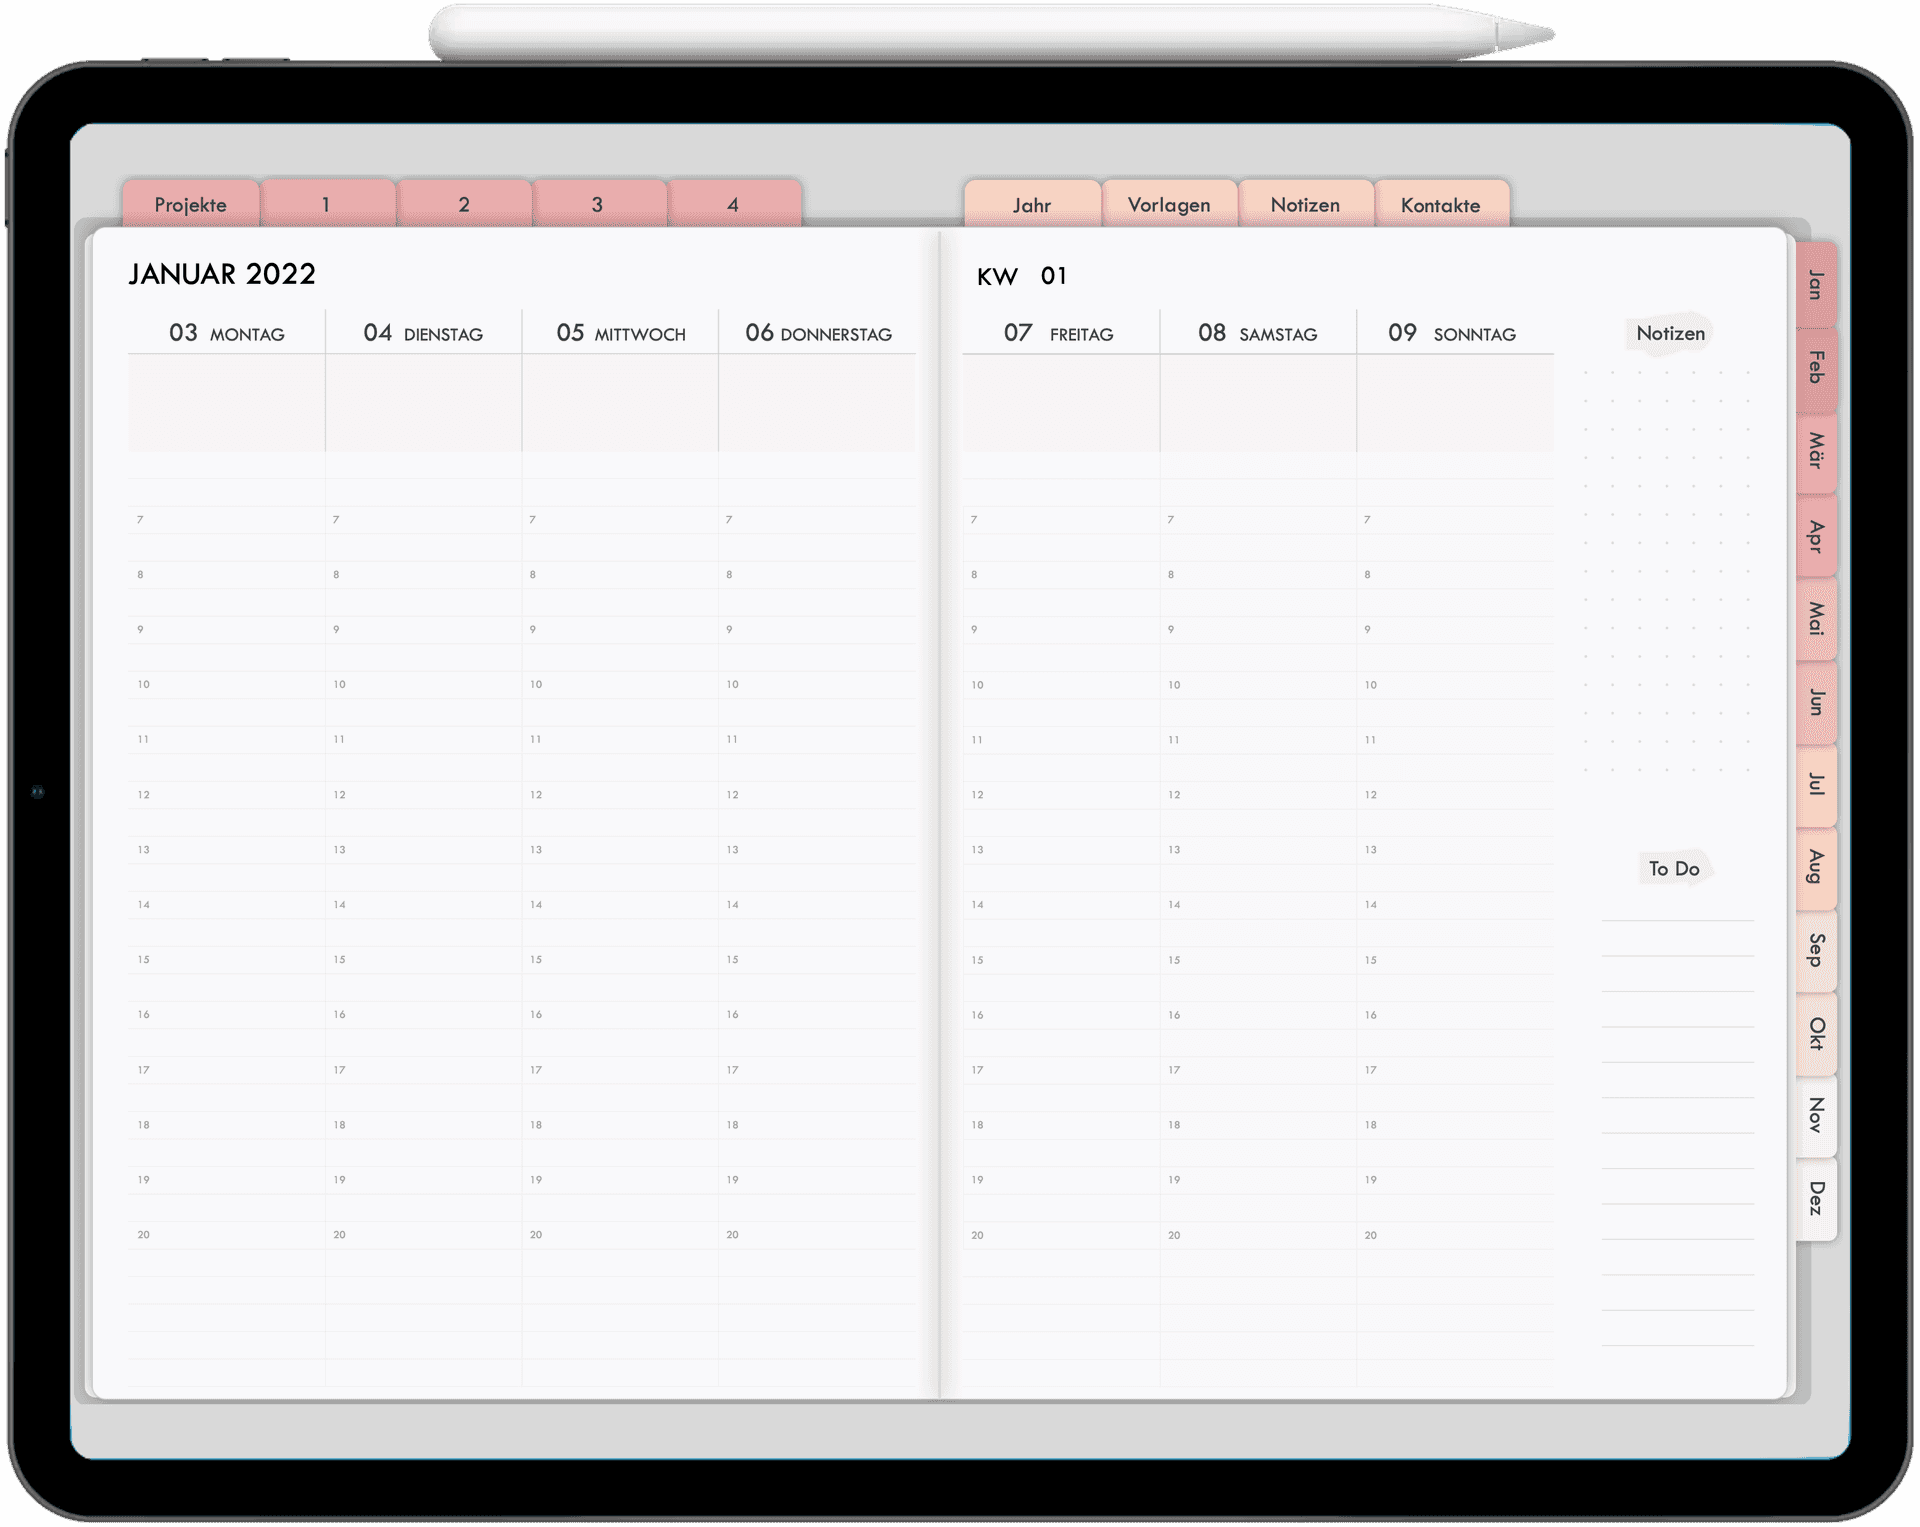Jump to the Mär month tab
Image resolution: width=1920 pixels, height=1527 pixels.
(1816, 451)
